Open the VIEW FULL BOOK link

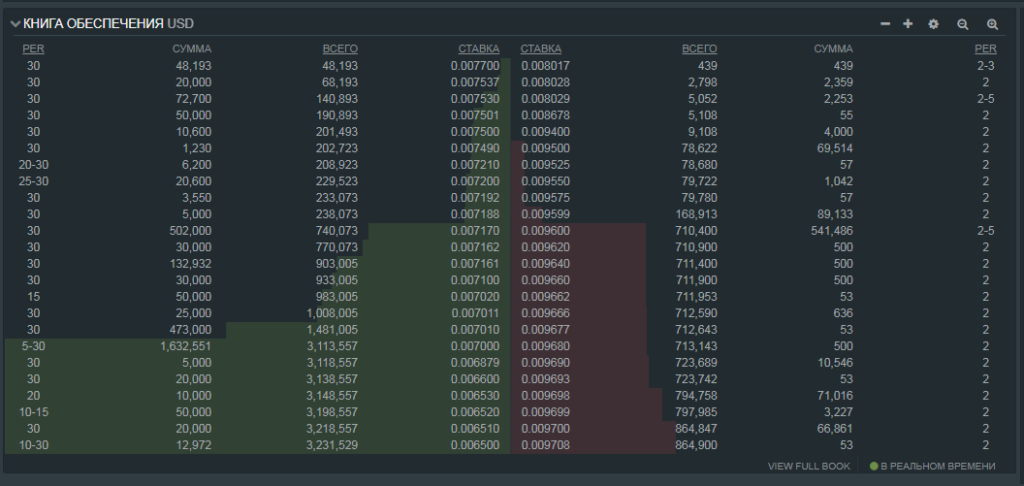click(809, 466)
